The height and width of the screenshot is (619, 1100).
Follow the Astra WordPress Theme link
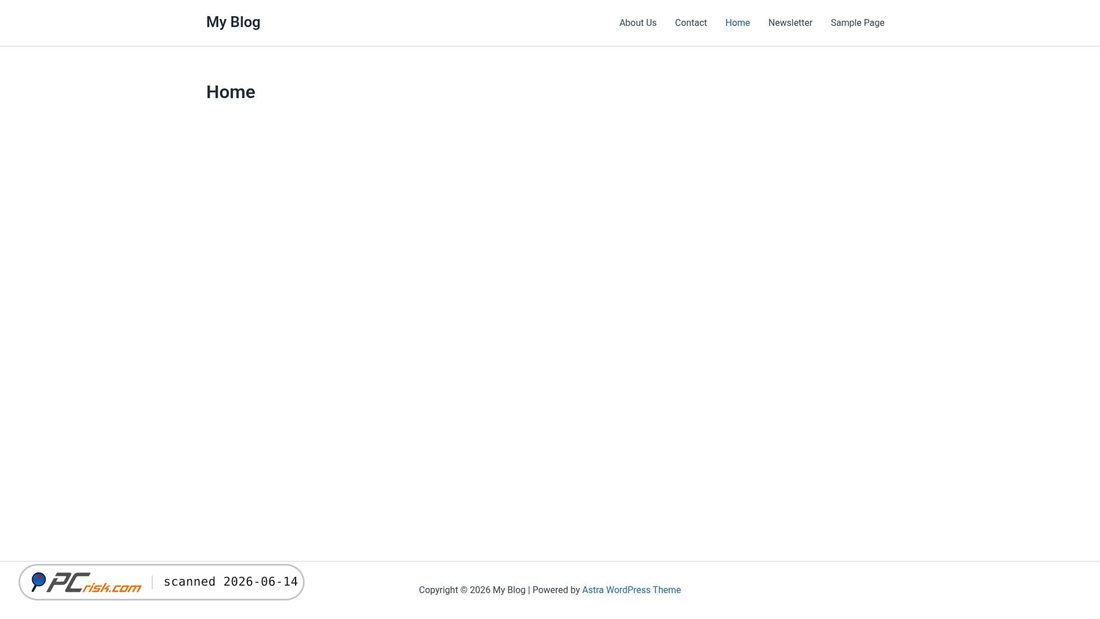[631, 590]
